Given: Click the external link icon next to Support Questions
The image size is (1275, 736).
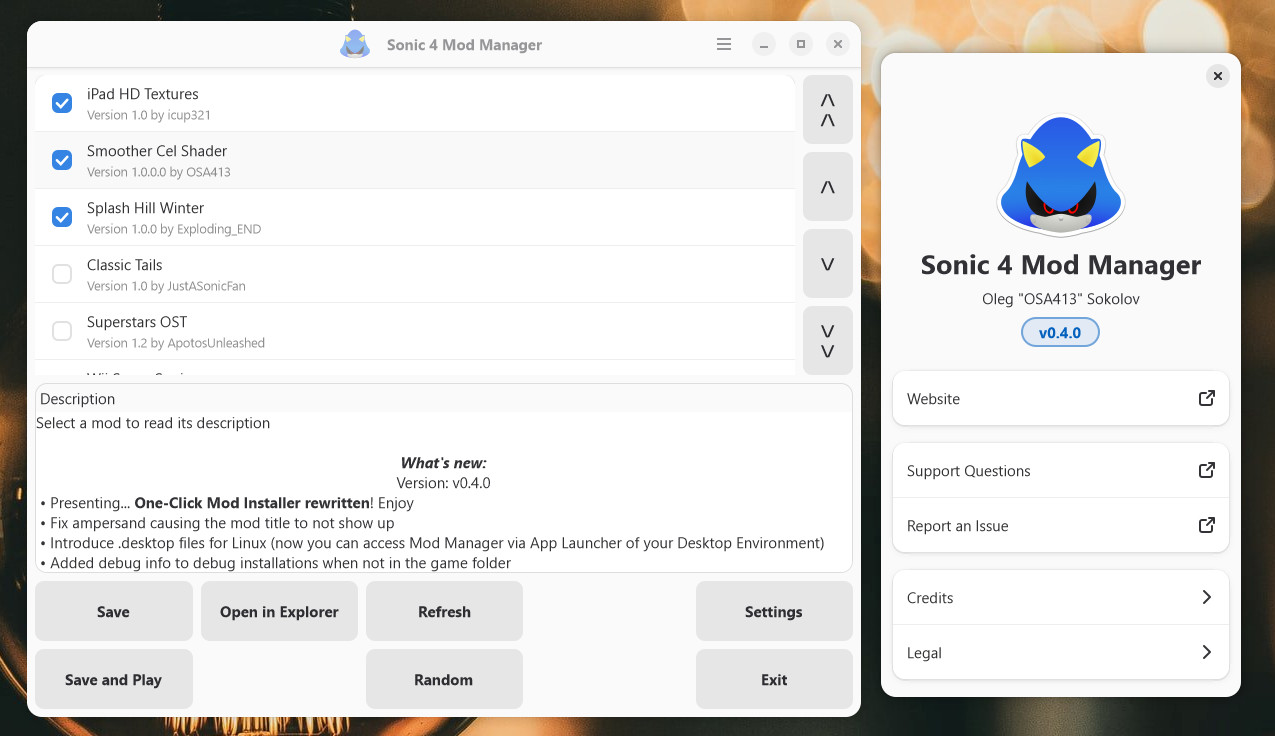Looking at the screenshot, I should pos(1206,470).
